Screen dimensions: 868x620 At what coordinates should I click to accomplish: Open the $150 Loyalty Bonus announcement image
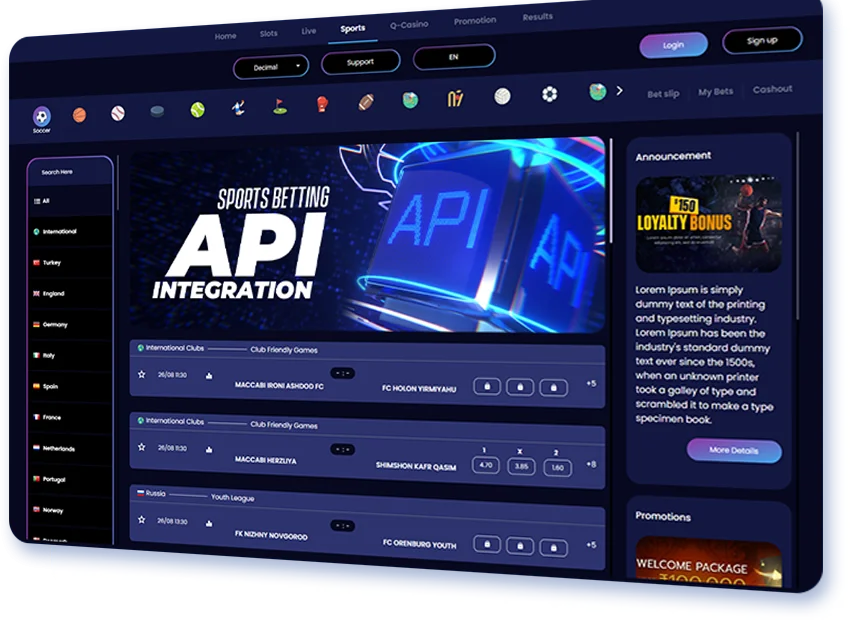tap(709, 224)
